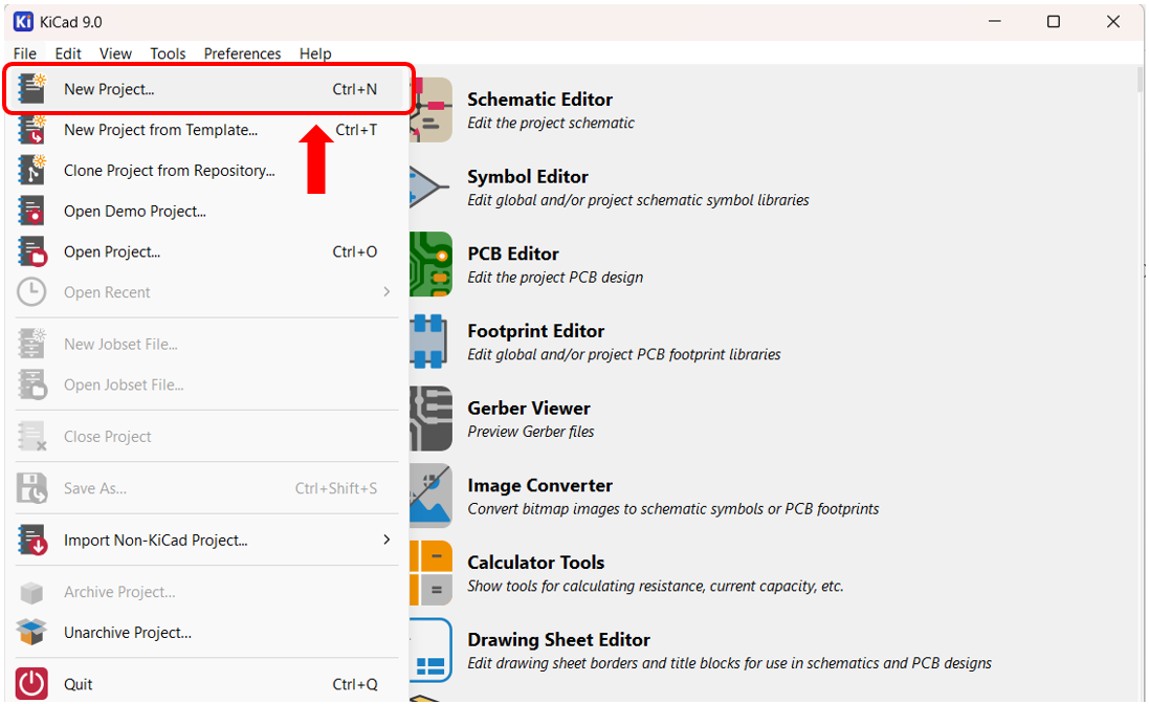Screen dimensions: 1149x704
Task: Launch Calculator Tools via orange icon
Action: (431, 573)
